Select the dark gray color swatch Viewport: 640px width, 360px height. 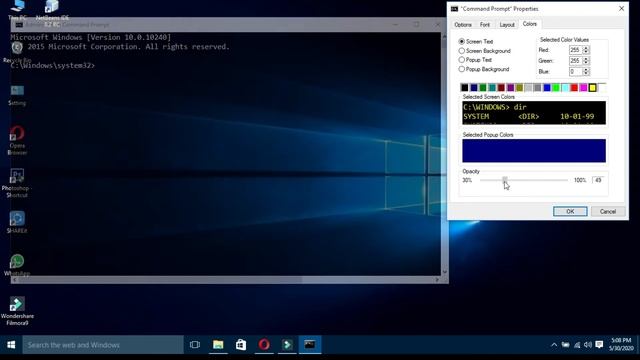[x=538, y=87]
